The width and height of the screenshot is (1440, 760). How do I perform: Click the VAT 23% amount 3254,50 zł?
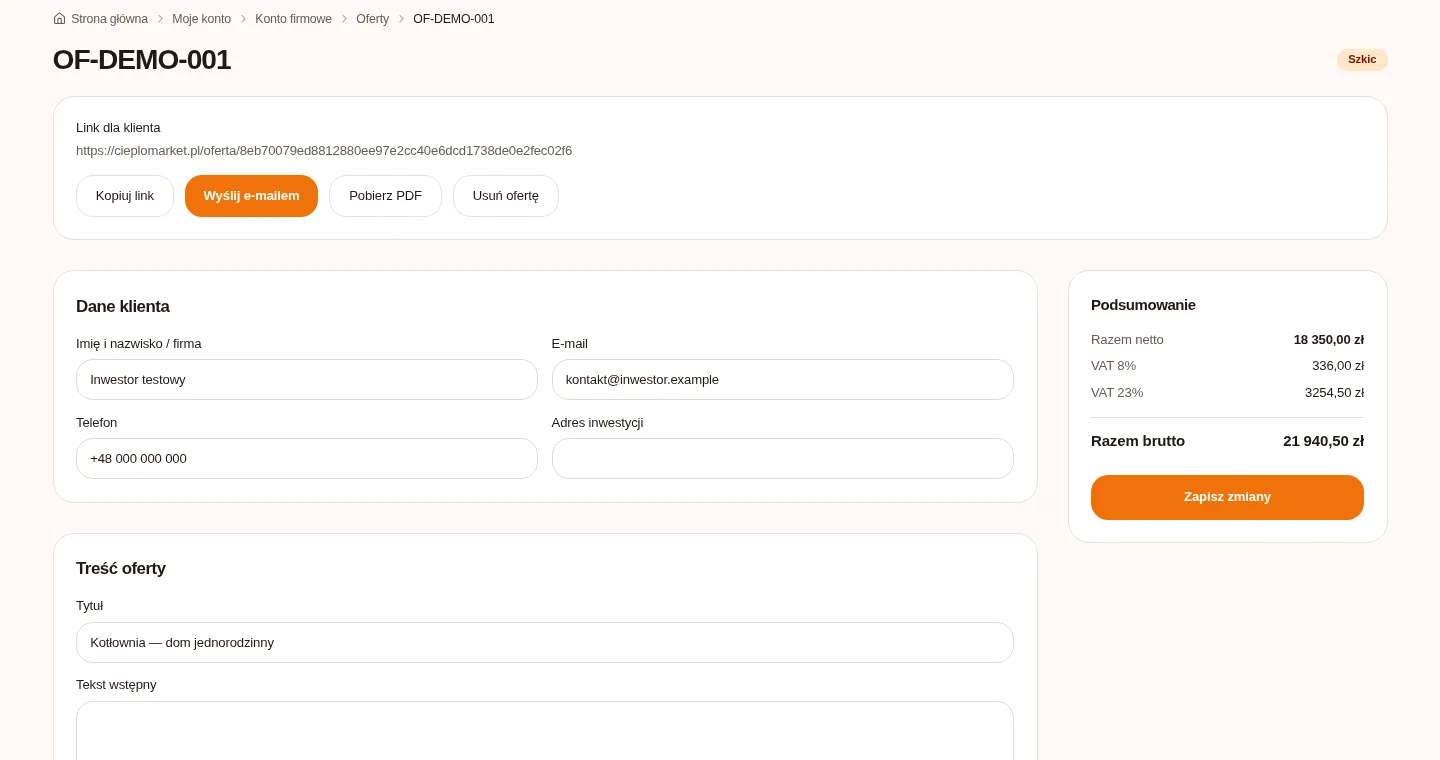tap(1334, 393)
